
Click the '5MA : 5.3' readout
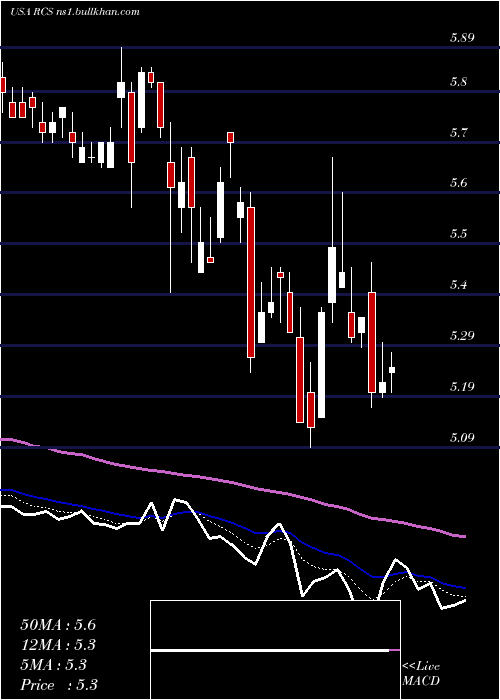click(54, 665)
